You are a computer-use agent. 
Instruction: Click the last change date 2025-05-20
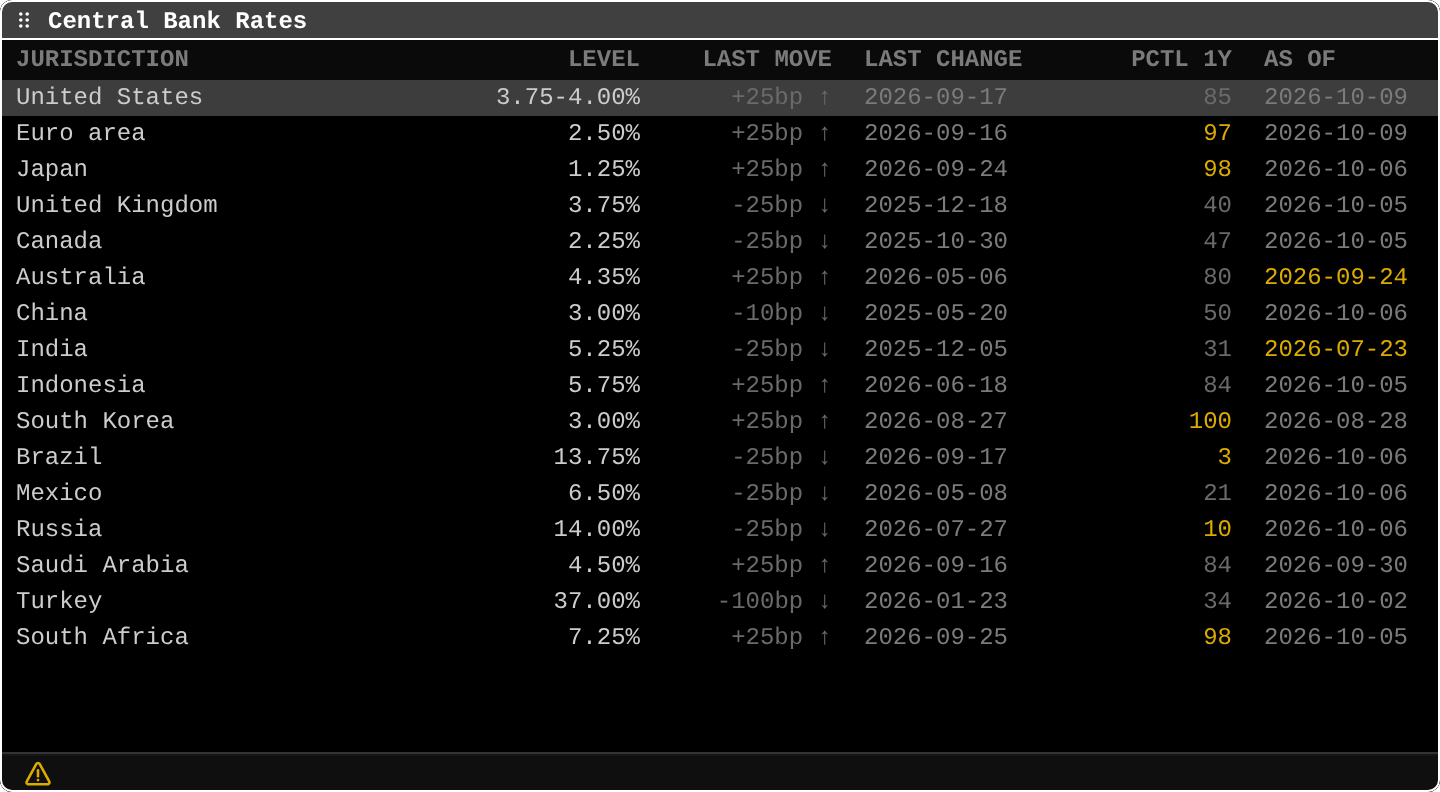coord(936,313)
